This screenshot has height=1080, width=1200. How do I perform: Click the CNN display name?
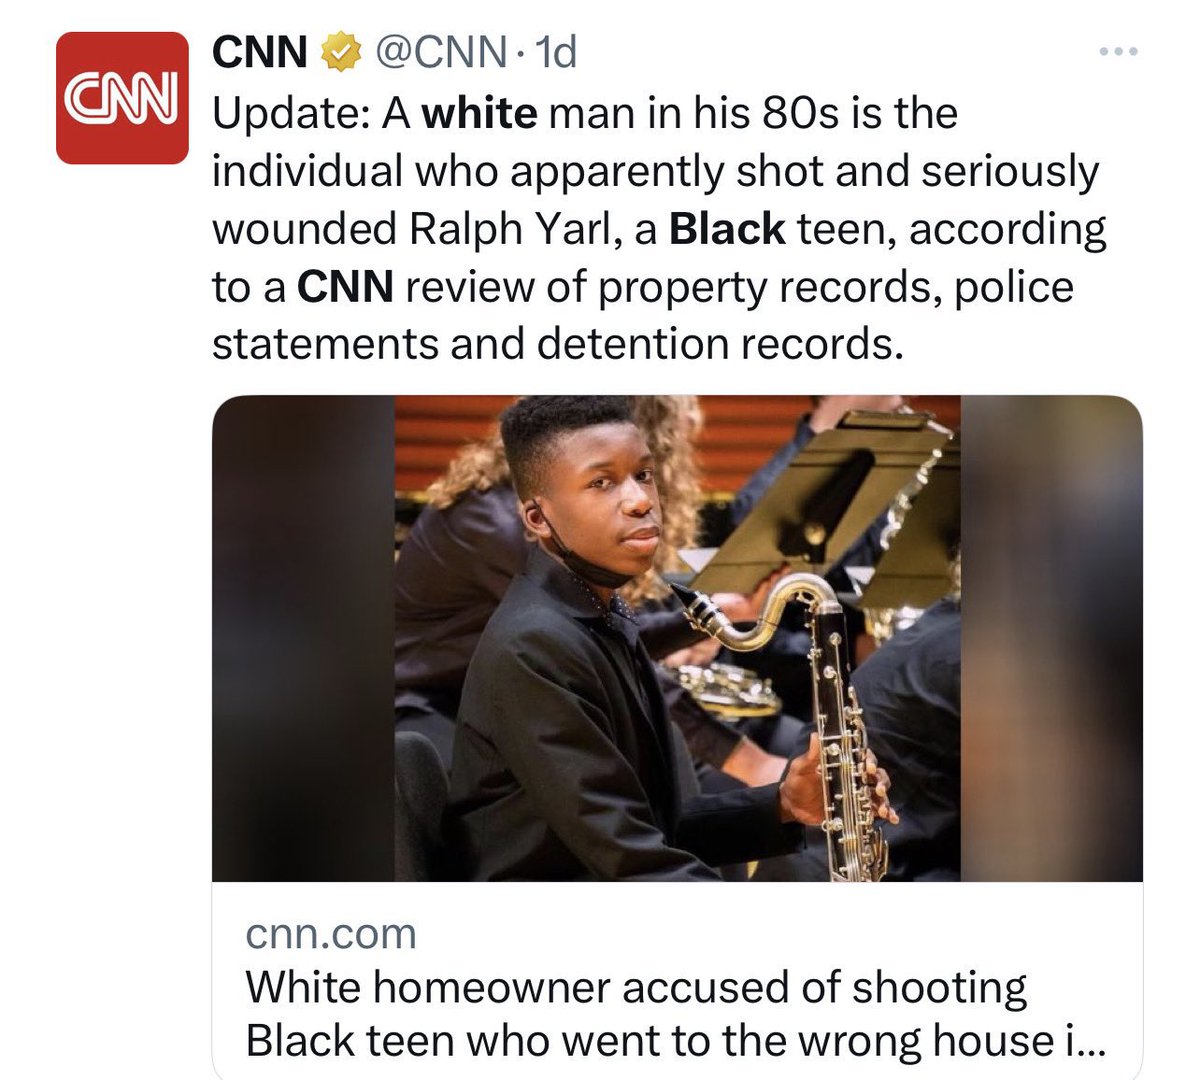(x=260, y=53)
